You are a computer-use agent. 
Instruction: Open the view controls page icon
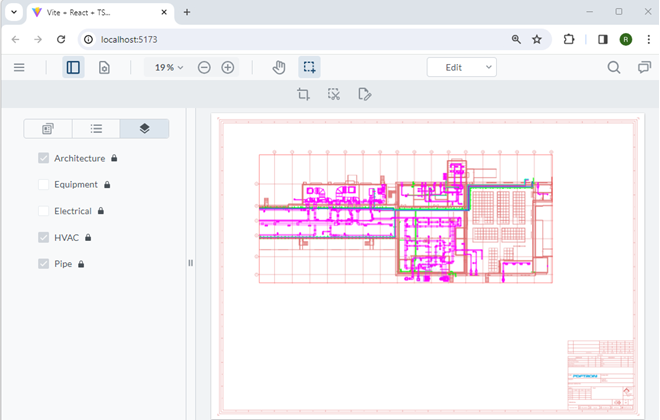pyautogui.click(x=104, y=67)
